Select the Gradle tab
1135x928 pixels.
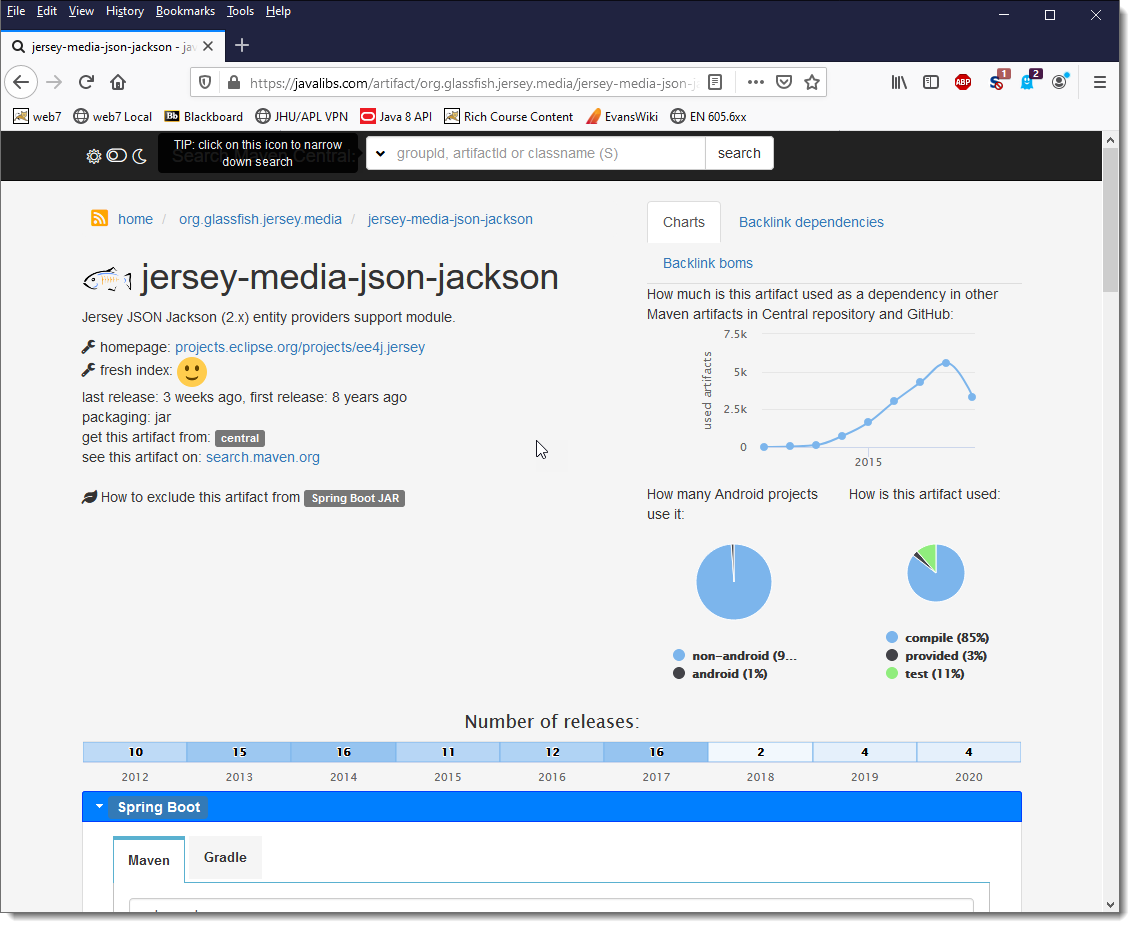point(225,858)
